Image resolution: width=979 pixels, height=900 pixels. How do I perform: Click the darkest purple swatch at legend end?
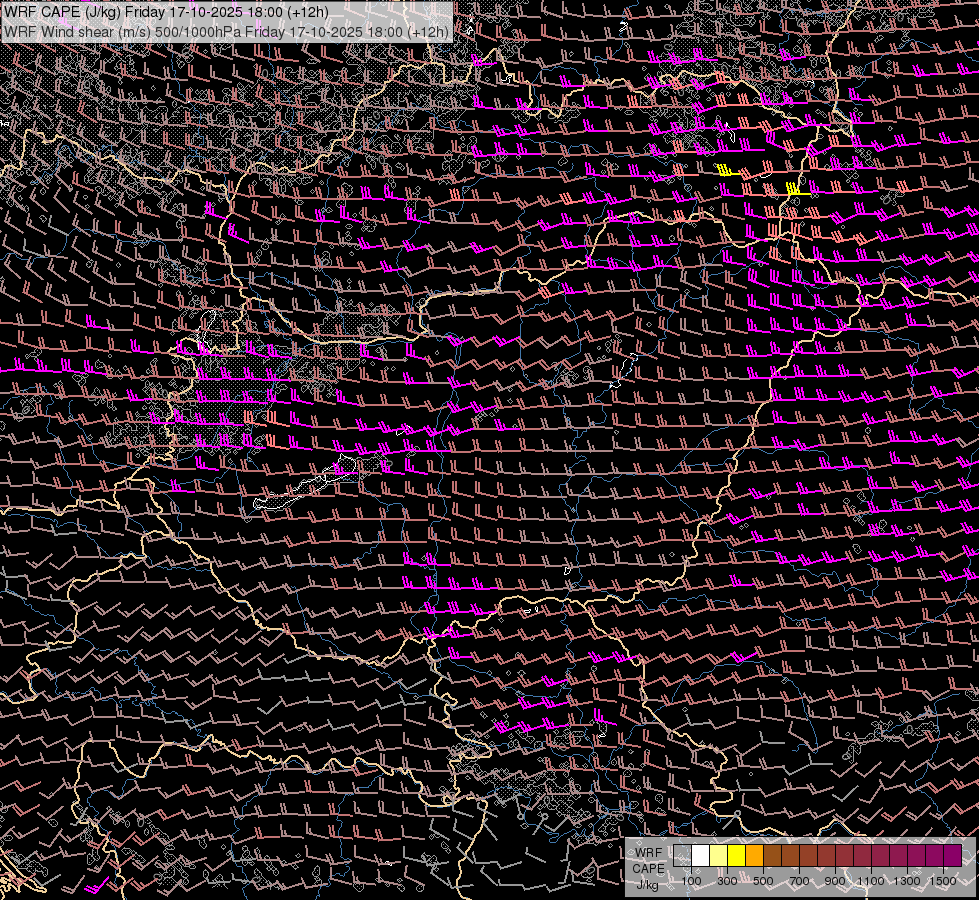point(952,855)
